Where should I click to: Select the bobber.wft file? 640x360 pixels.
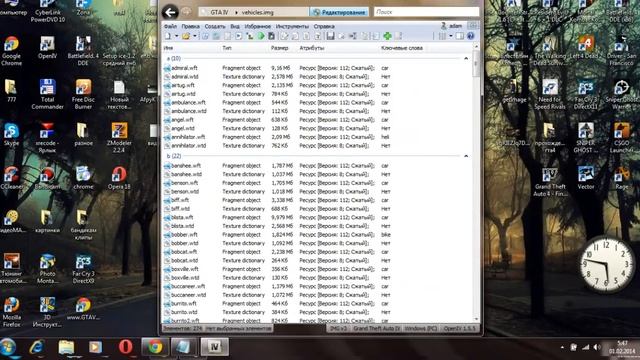tap(184, 235)
